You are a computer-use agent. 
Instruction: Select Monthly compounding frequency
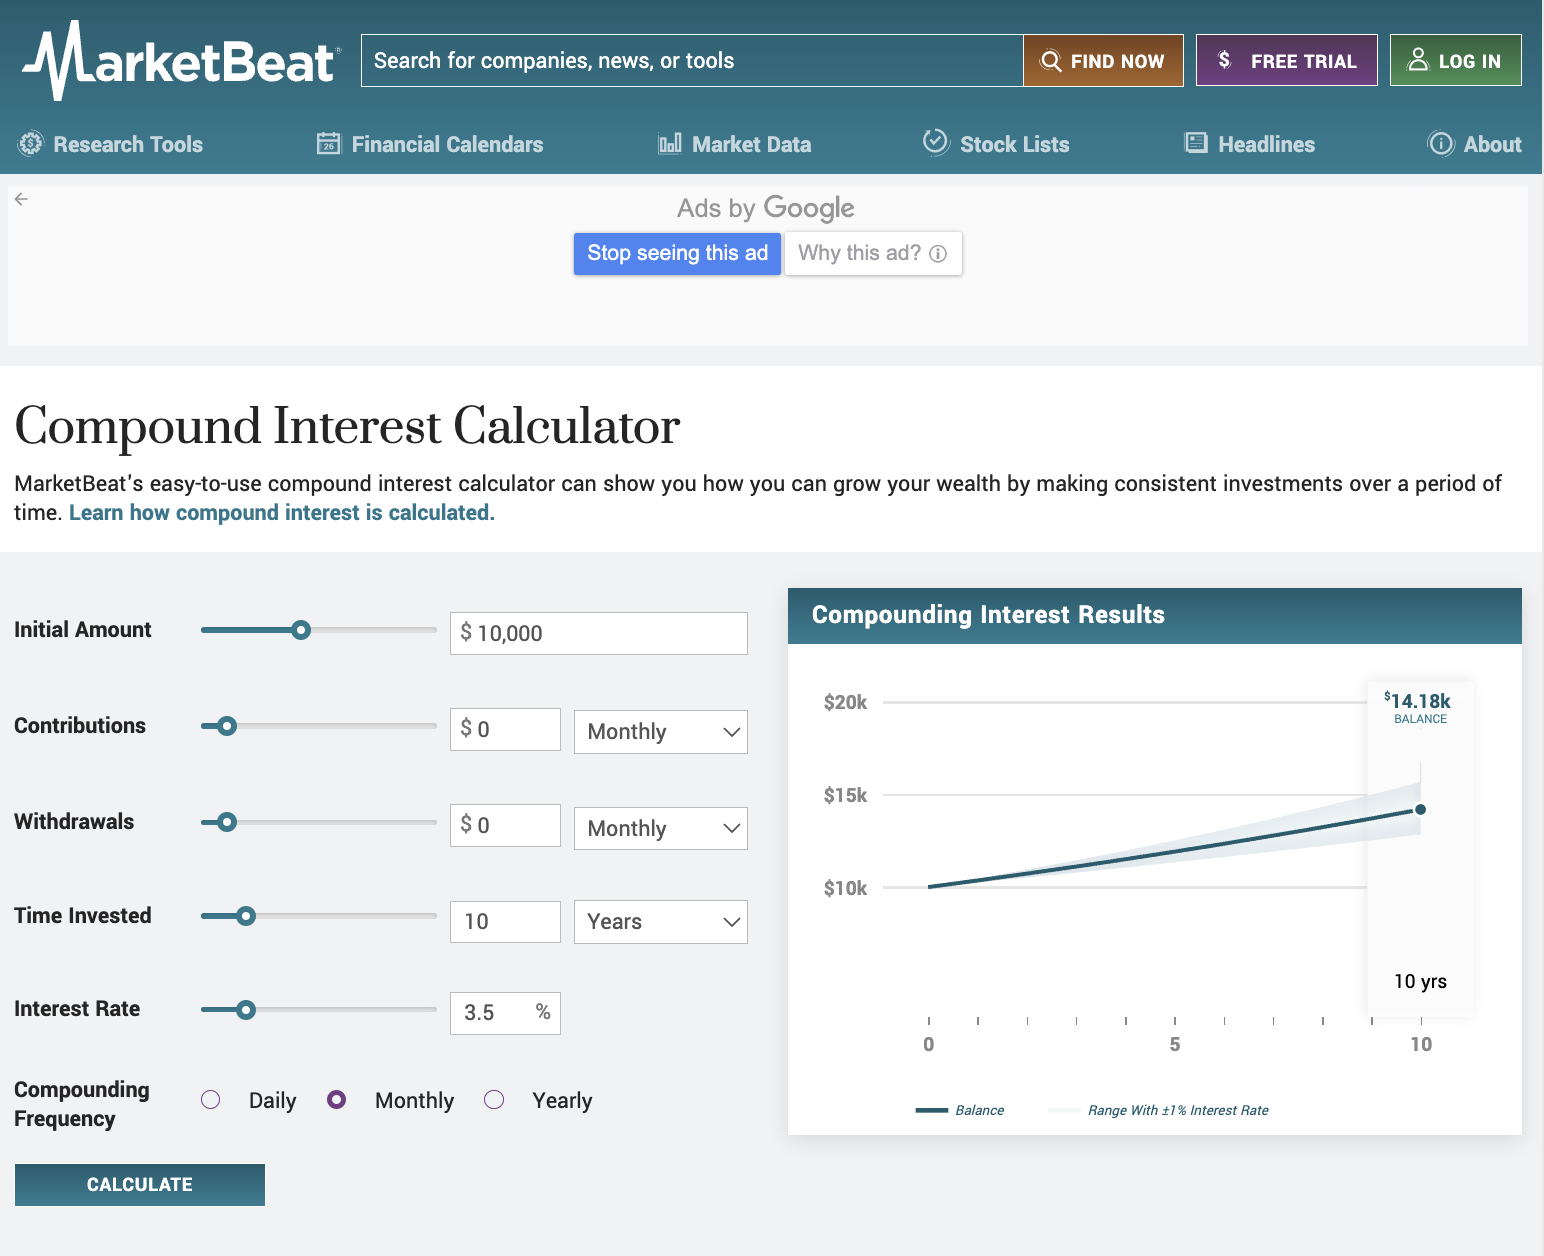pyautogui.click(x=337, y=1100)
